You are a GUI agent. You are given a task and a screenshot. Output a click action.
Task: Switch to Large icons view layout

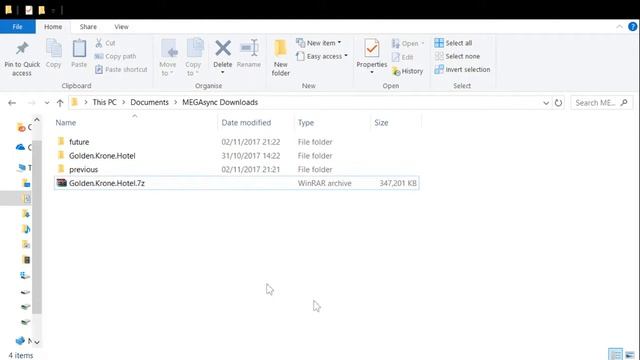coord(630,354)
